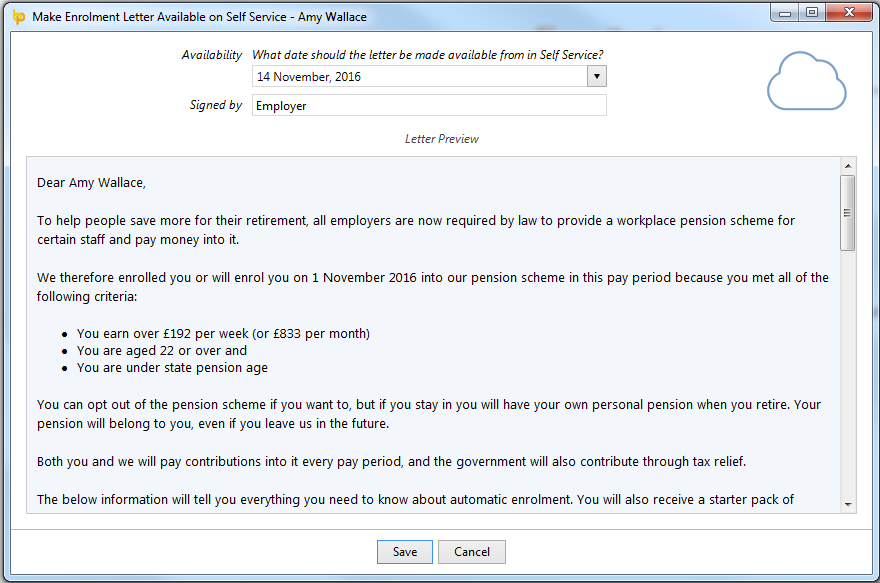
Task: Click the scrollbar thumb in the letter preview
Action: [x=848, y=212]
